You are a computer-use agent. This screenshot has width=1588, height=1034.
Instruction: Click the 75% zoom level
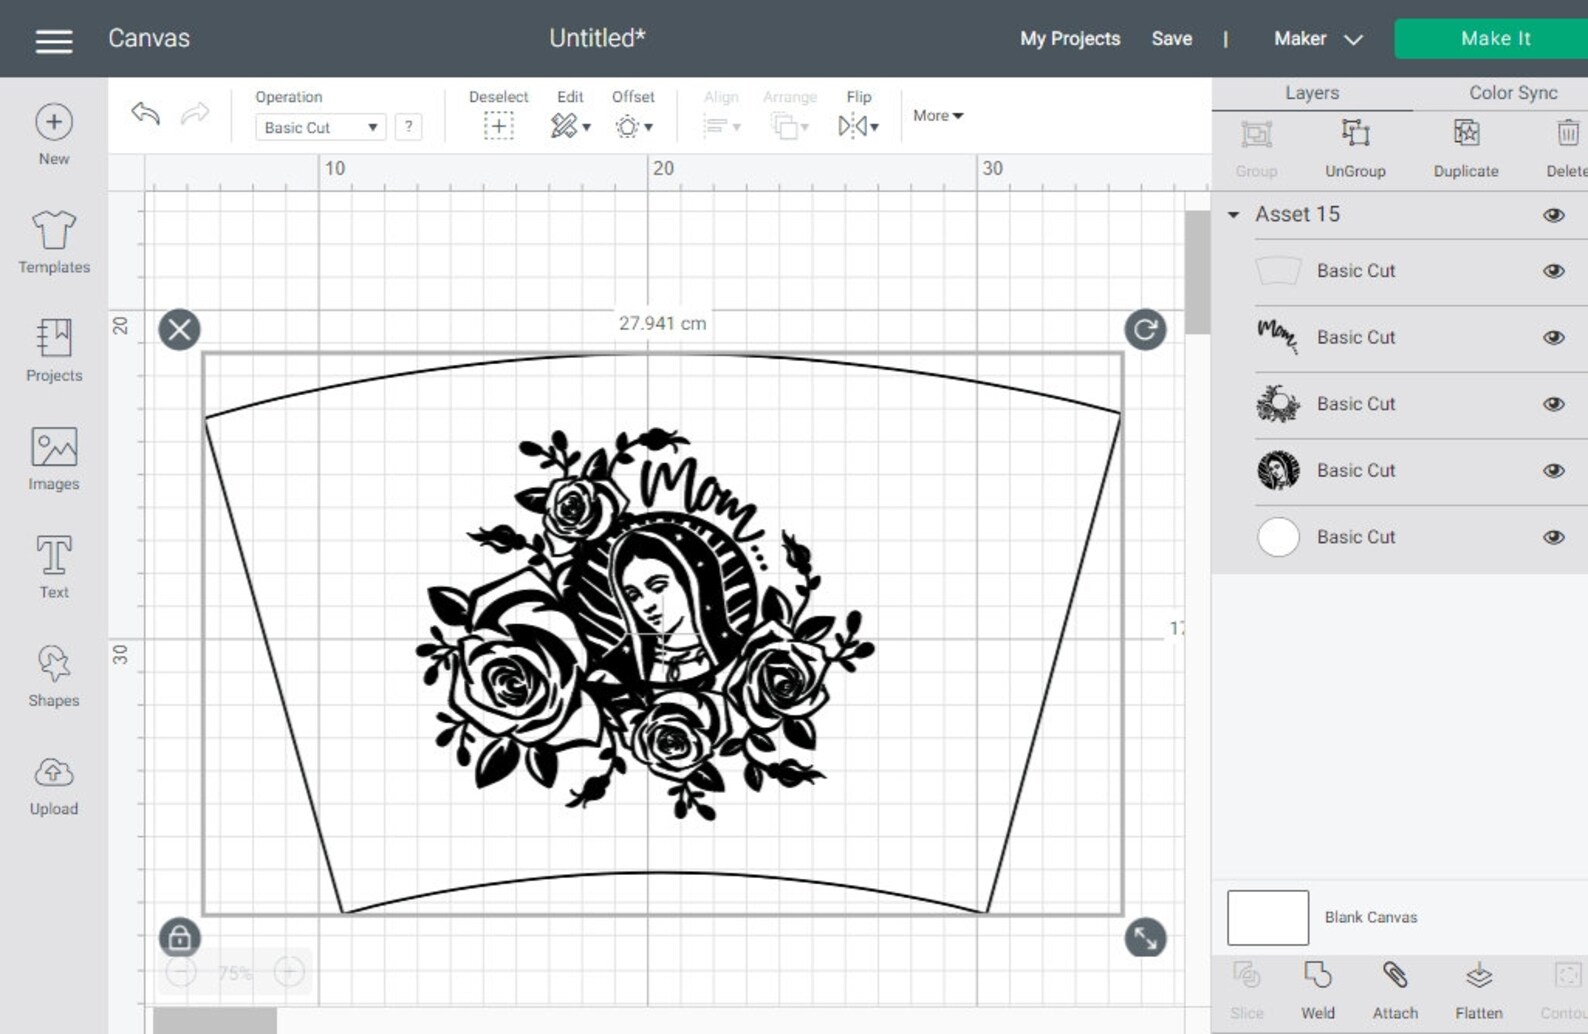235,972
